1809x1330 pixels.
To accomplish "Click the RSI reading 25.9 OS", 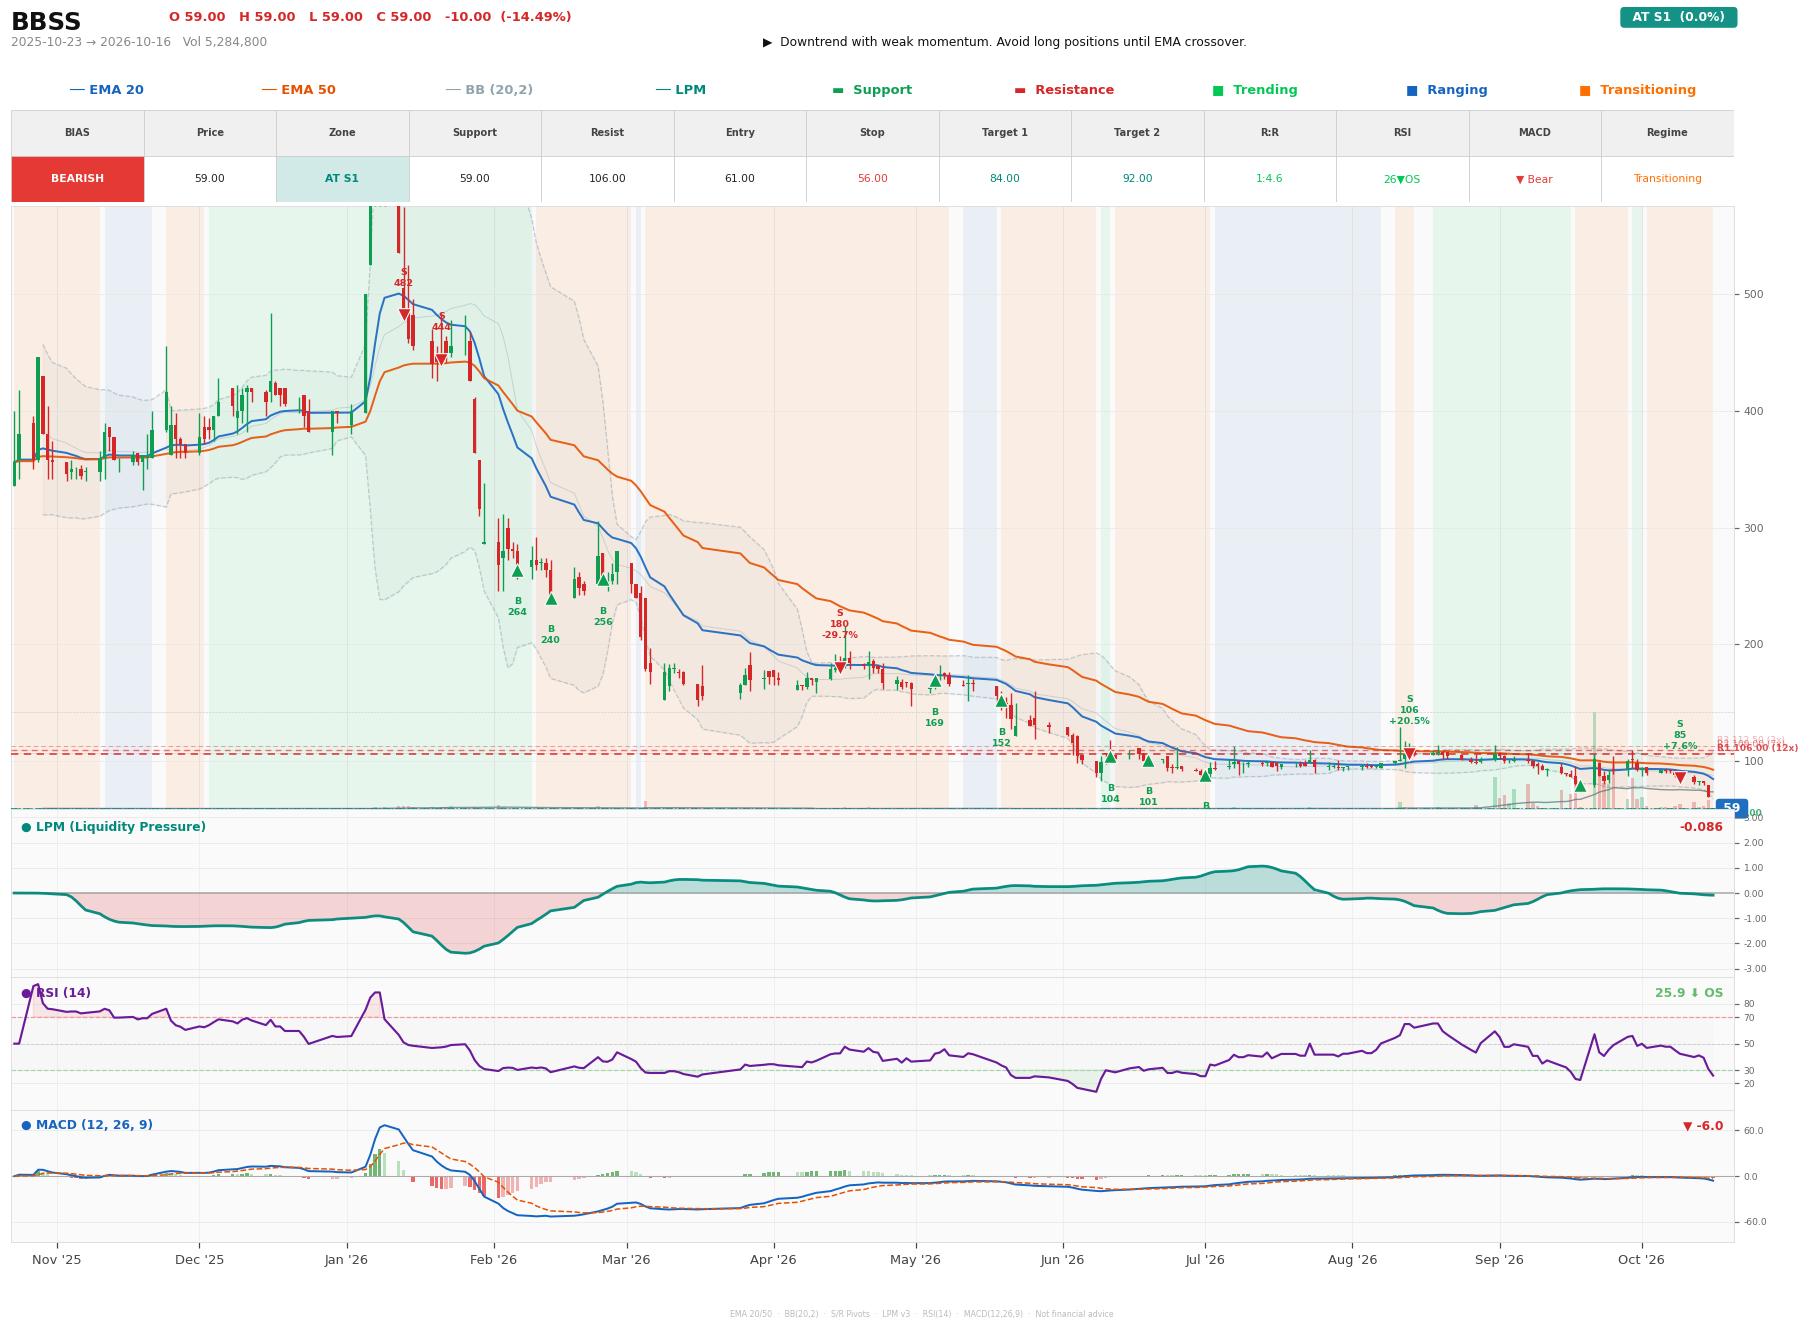I will click(x=1689, y=993).
